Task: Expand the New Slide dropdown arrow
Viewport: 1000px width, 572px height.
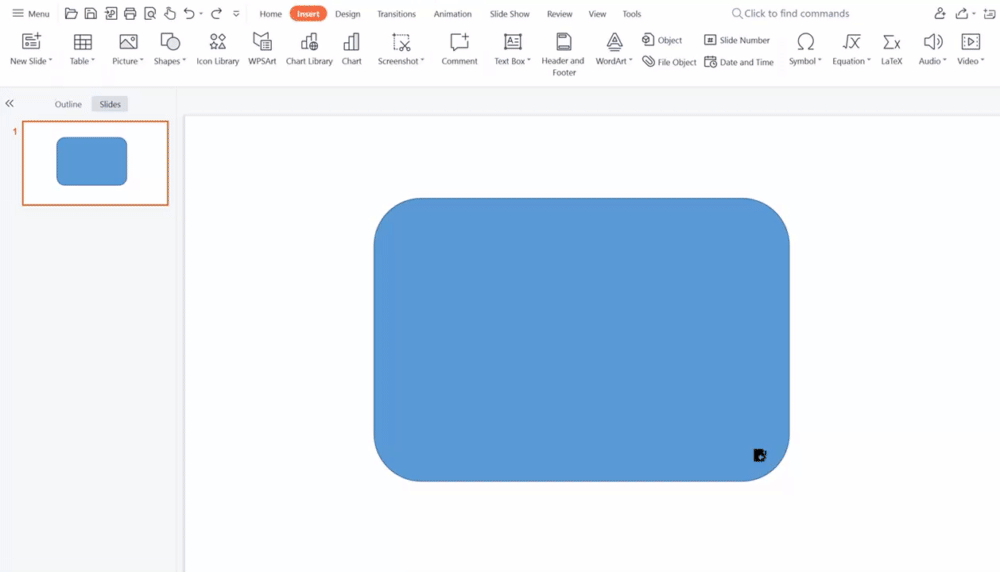Action: (x=50, y=61)
